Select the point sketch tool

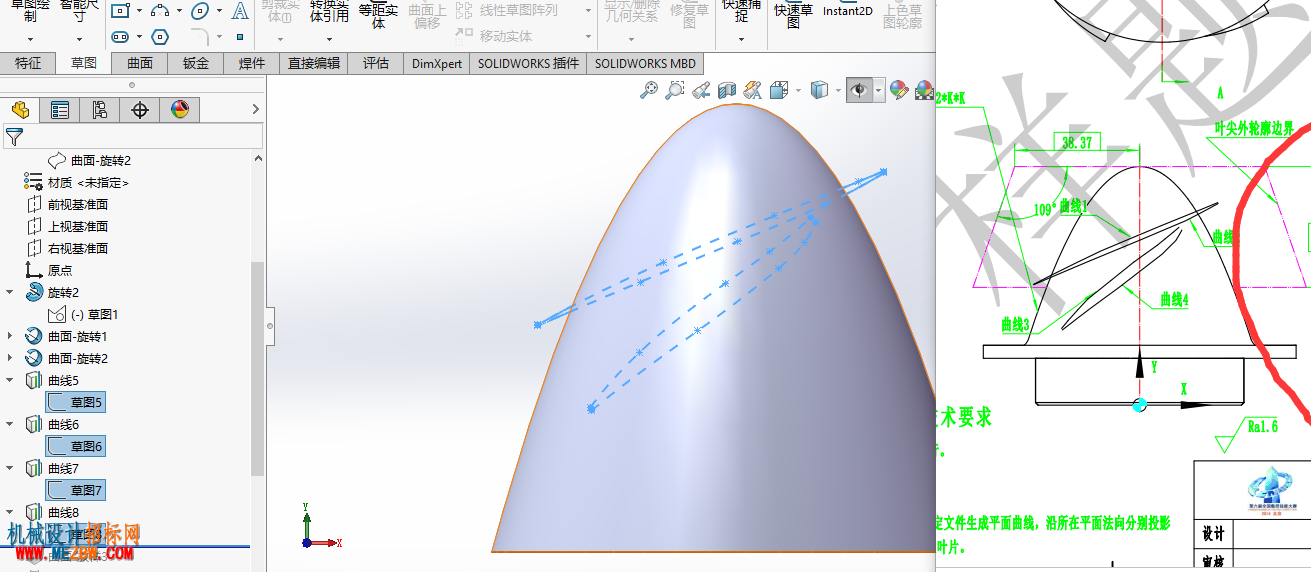point(240,37)
